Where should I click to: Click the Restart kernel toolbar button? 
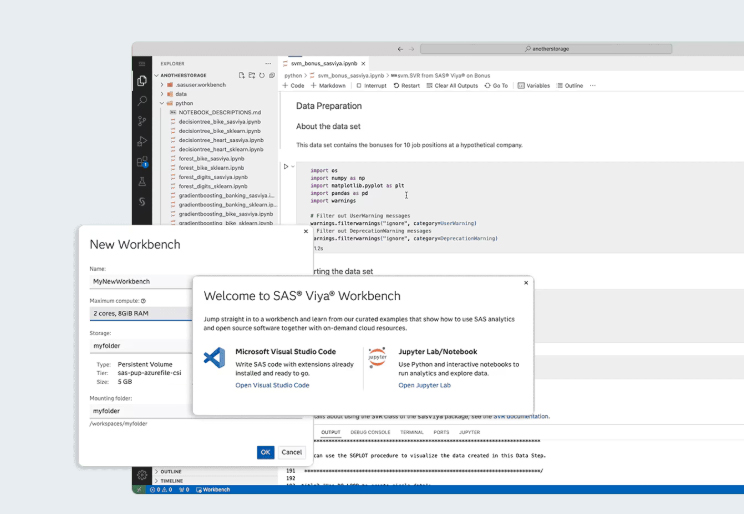406,86
